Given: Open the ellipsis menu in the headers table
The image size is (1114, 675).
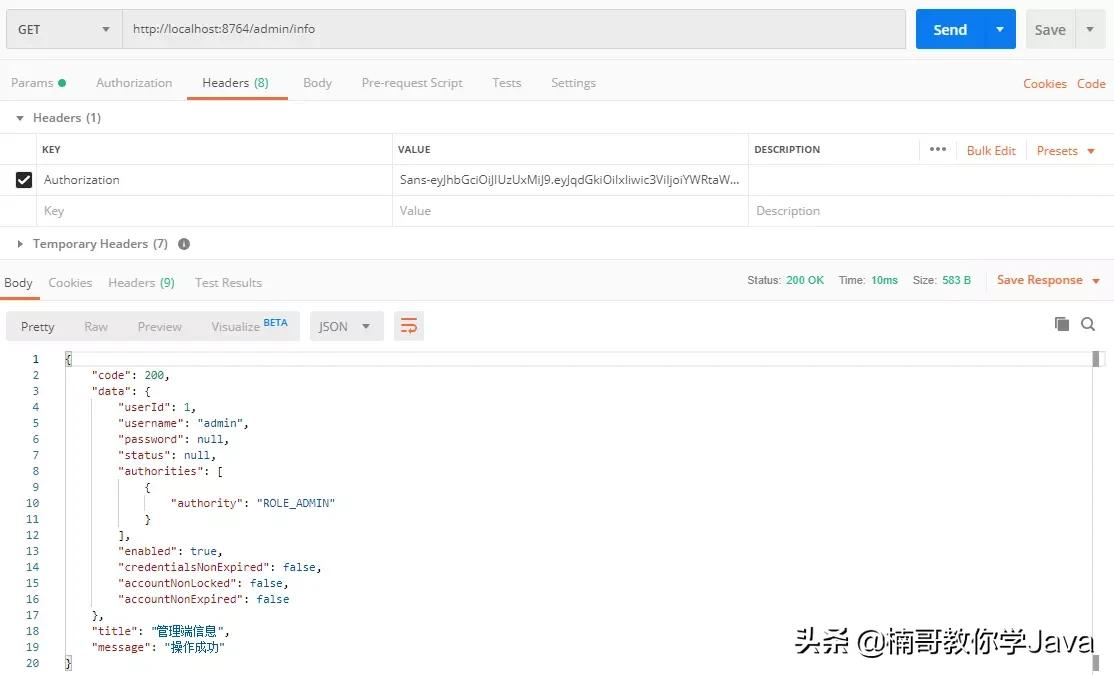Looking at the screenshot, I should point(937,149).
